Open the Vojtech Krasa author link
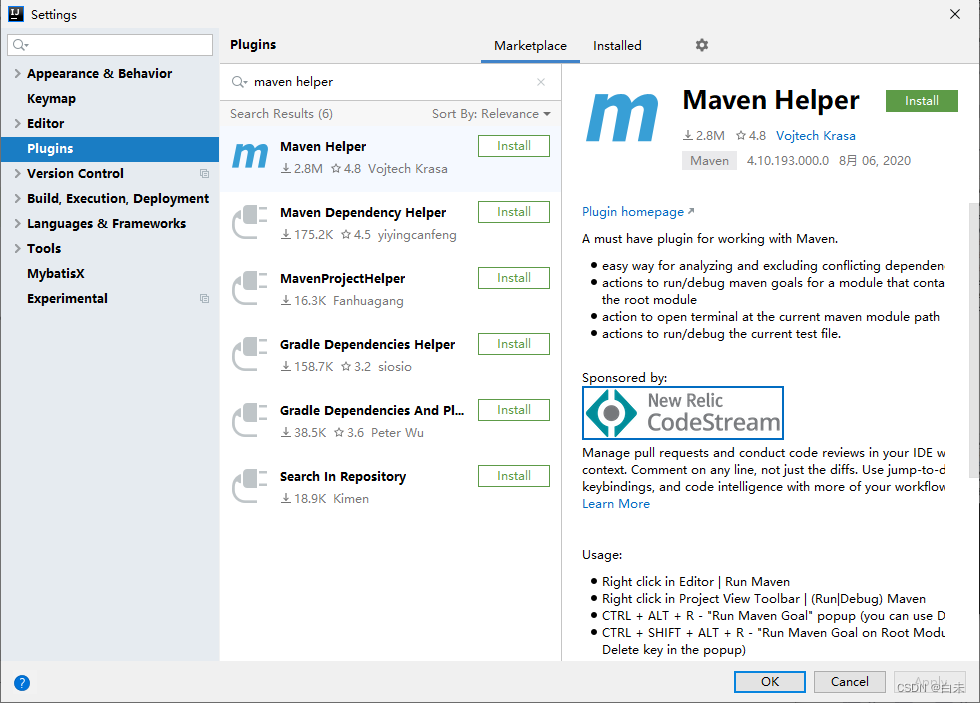 (816, 136)
